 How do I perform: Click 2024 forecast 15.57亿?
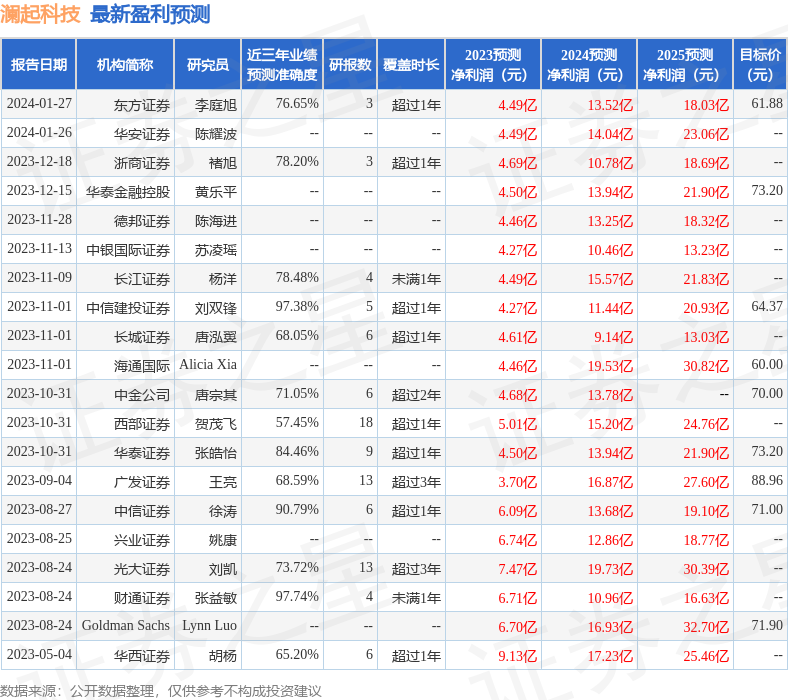tap(611, 279)
